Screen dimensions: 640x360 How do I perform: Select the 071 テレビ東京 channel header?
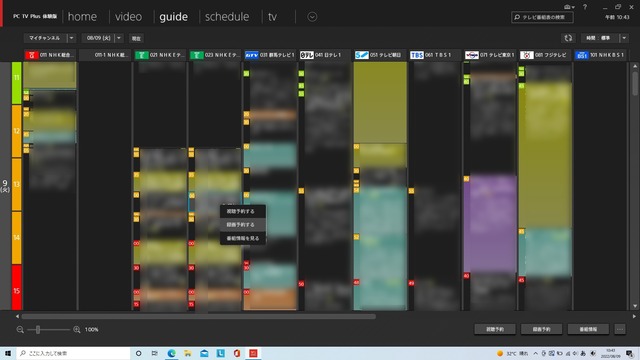pyautogui.click(x=490, y=55)
